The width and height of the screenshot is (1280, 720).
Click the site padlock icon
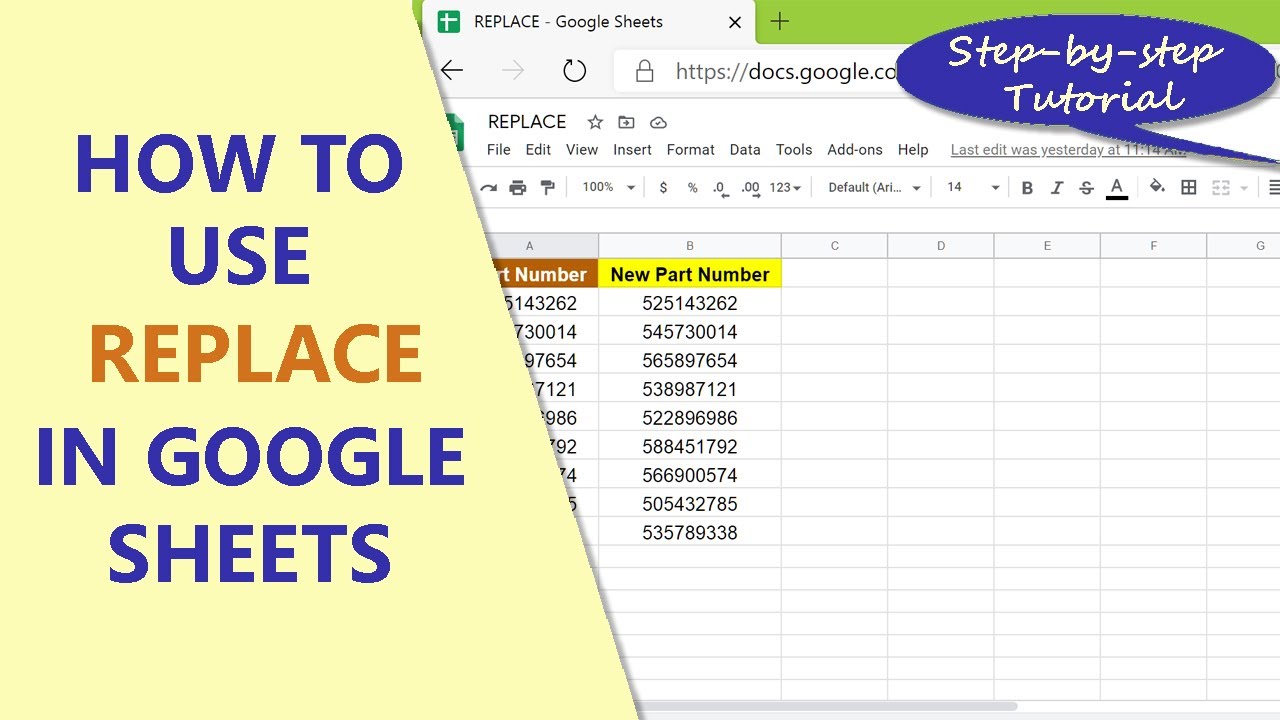click(645, 71)
